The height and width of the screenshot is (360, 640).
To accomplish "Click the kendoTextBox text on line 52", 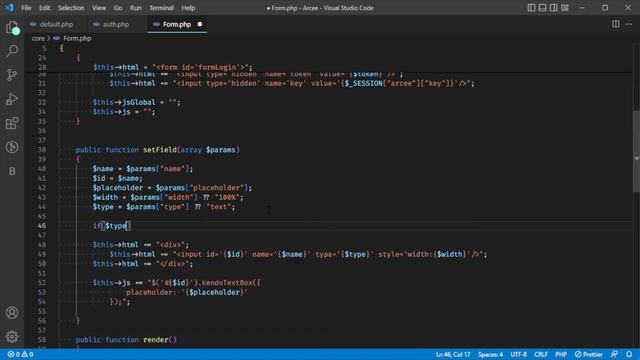I will [226, 282].
